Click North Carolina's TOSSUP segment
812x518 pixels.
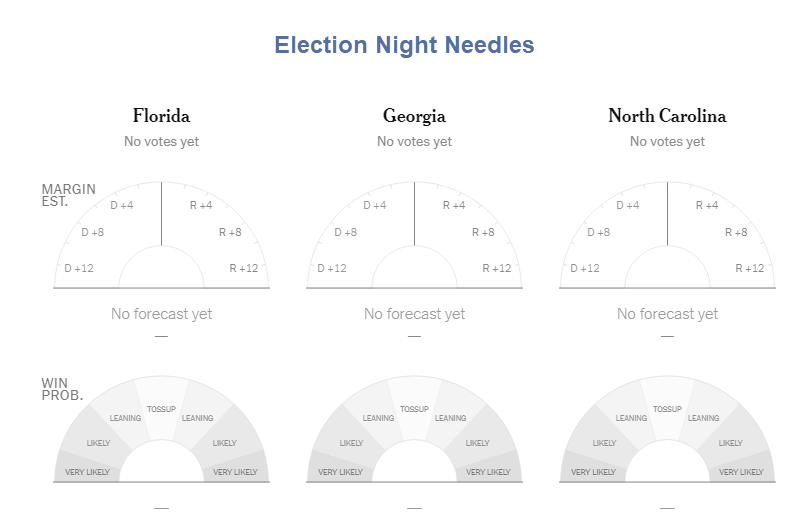tap(667, 409)
